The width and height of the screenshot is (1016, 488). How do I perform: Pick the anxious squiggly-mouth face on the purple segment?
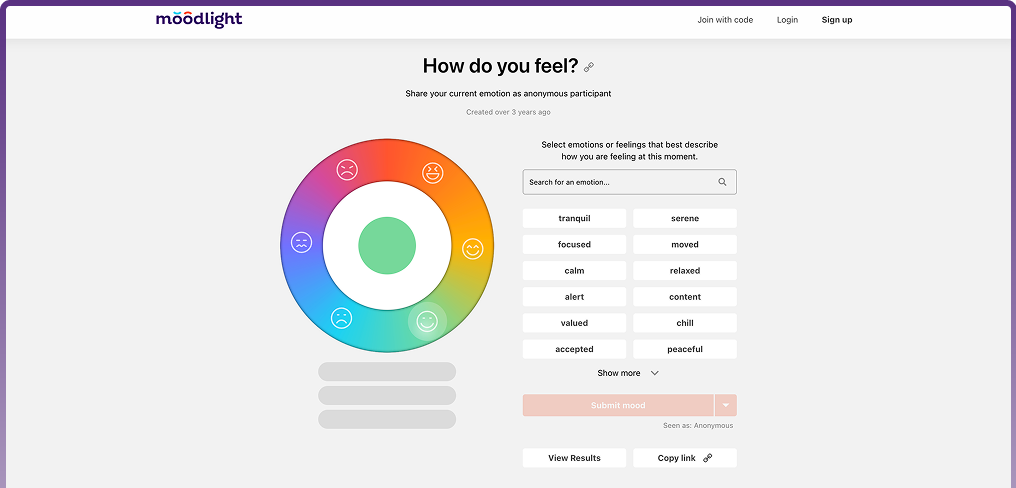pos(302,242)
